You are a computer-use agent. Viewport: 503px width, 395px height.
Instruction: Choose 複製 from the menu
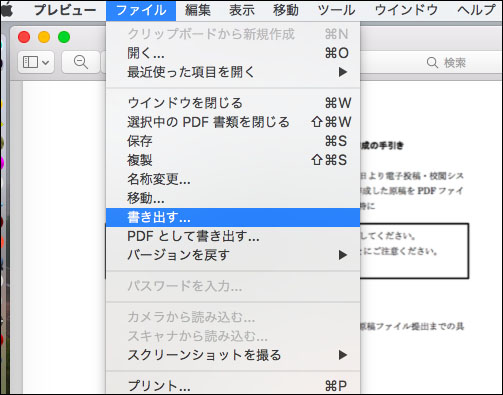pos(233,160)
